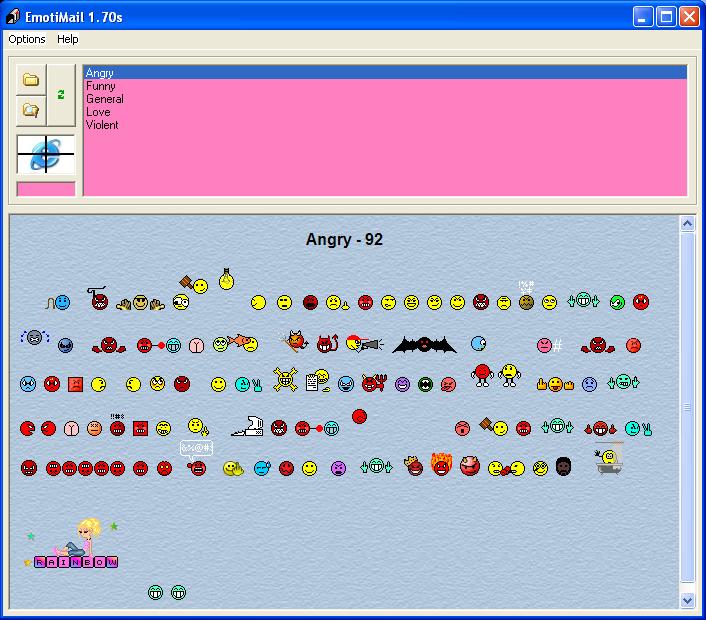Pick the blue smiley with worm in top row
This screenshot has width=706, height=620.
pyautogui.click(x=58, y=303)
